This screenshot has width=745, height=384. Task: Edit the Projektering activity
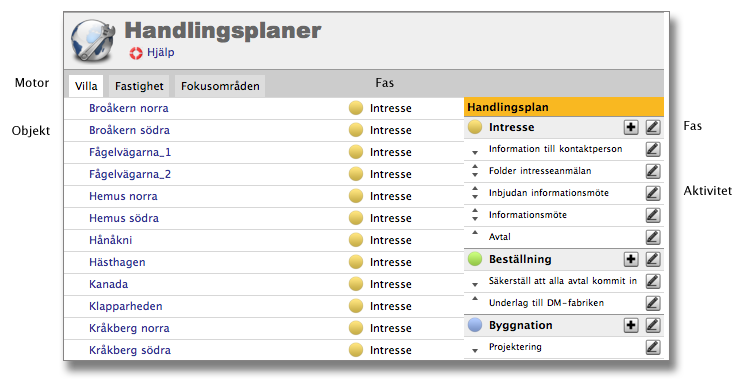pos(653,347)
